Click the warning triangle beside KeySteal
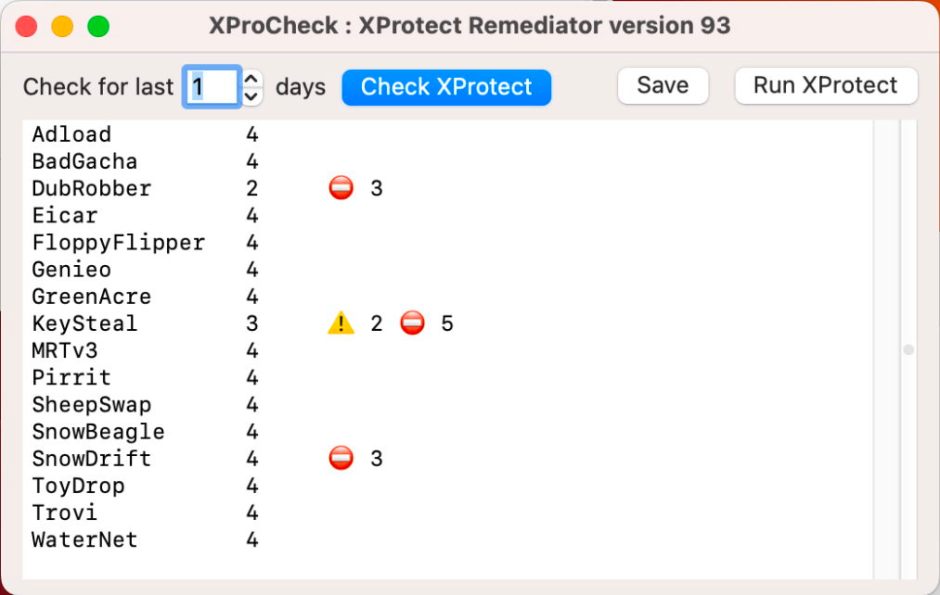940x595 pixels. click(x=340, y=322)
